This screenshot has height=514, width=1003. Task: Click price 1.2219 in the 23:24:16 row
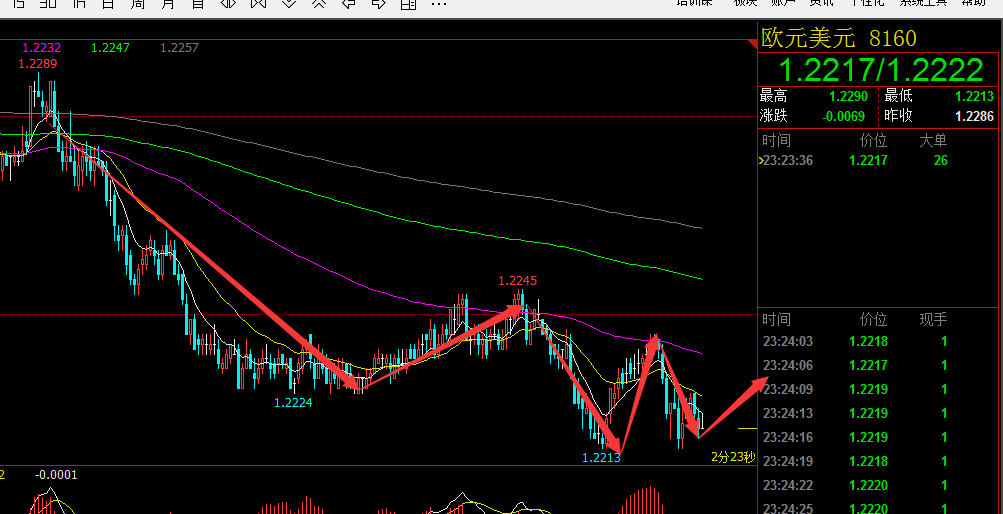coord(868,437)
